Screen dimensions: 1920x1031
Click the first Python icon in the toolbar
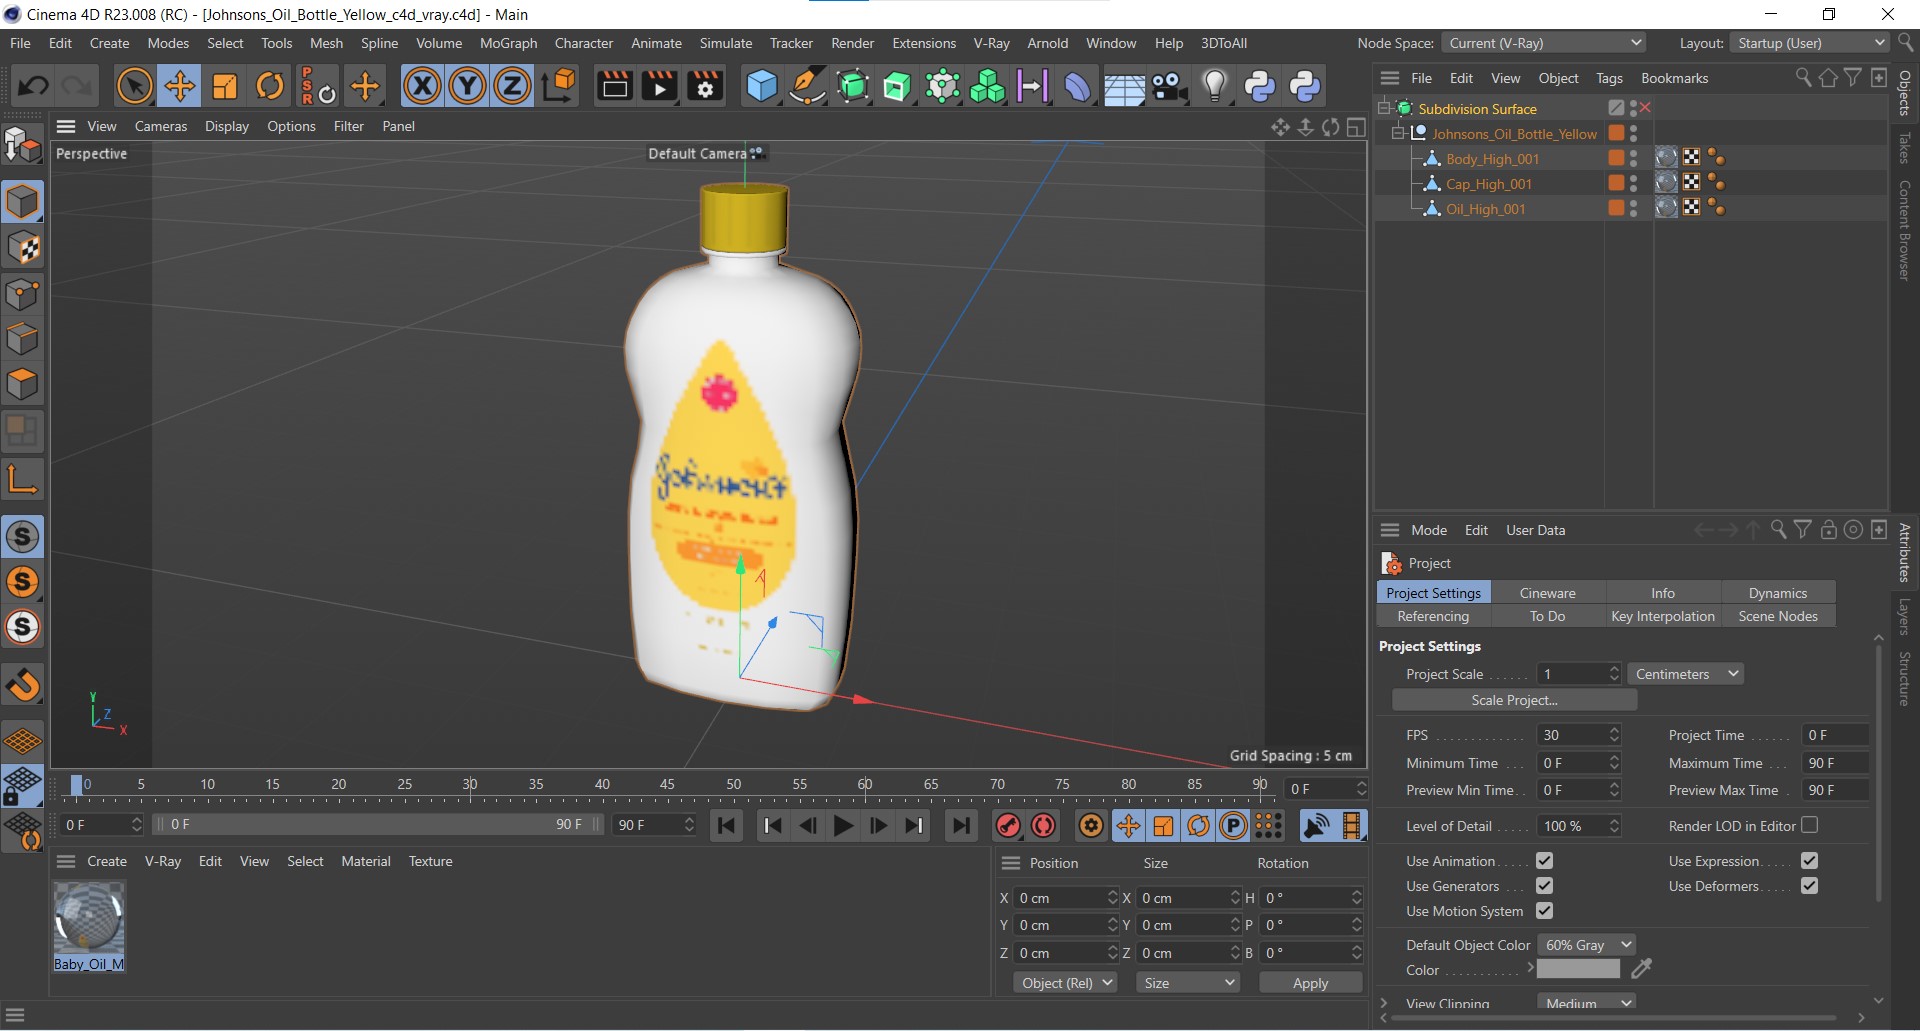coord(1260,86)
